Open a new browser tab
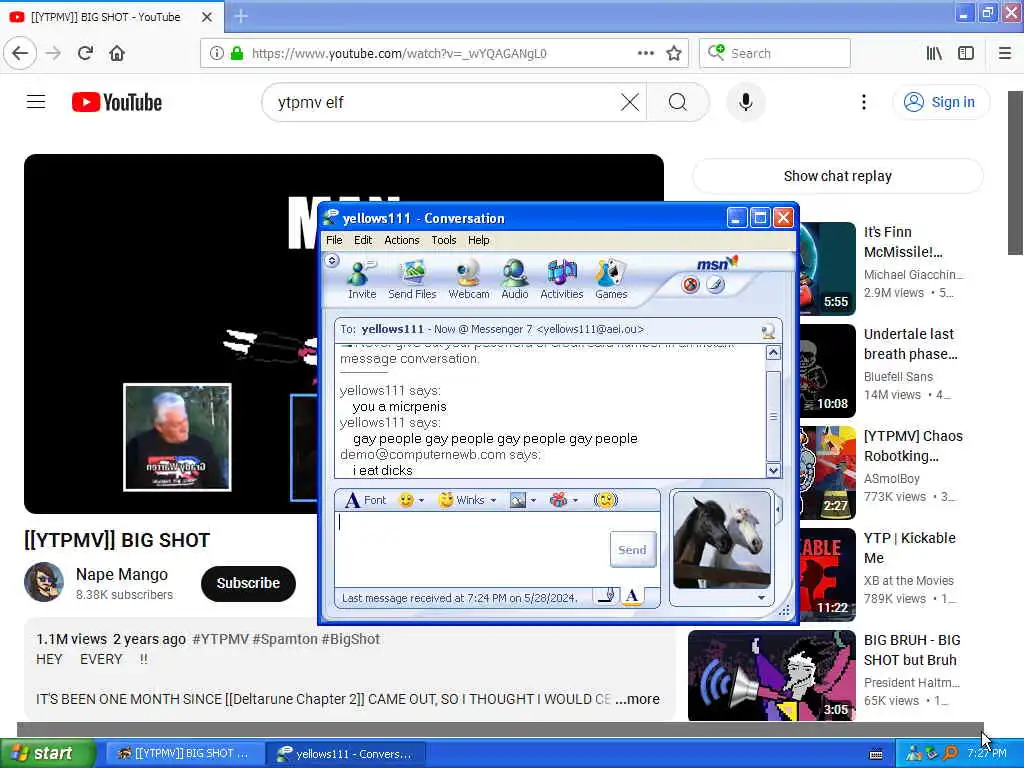1024x768 pixels. pos(241,16)
